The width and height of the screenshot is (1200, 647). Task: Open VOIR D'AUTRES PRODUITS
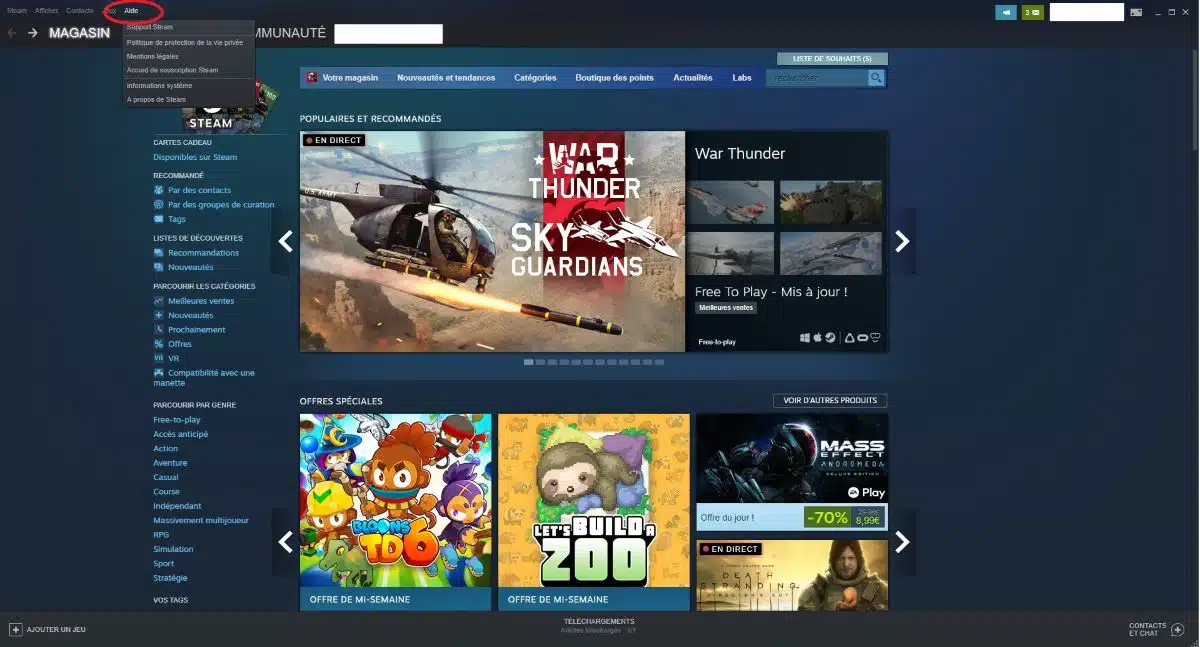click(828, 399)
